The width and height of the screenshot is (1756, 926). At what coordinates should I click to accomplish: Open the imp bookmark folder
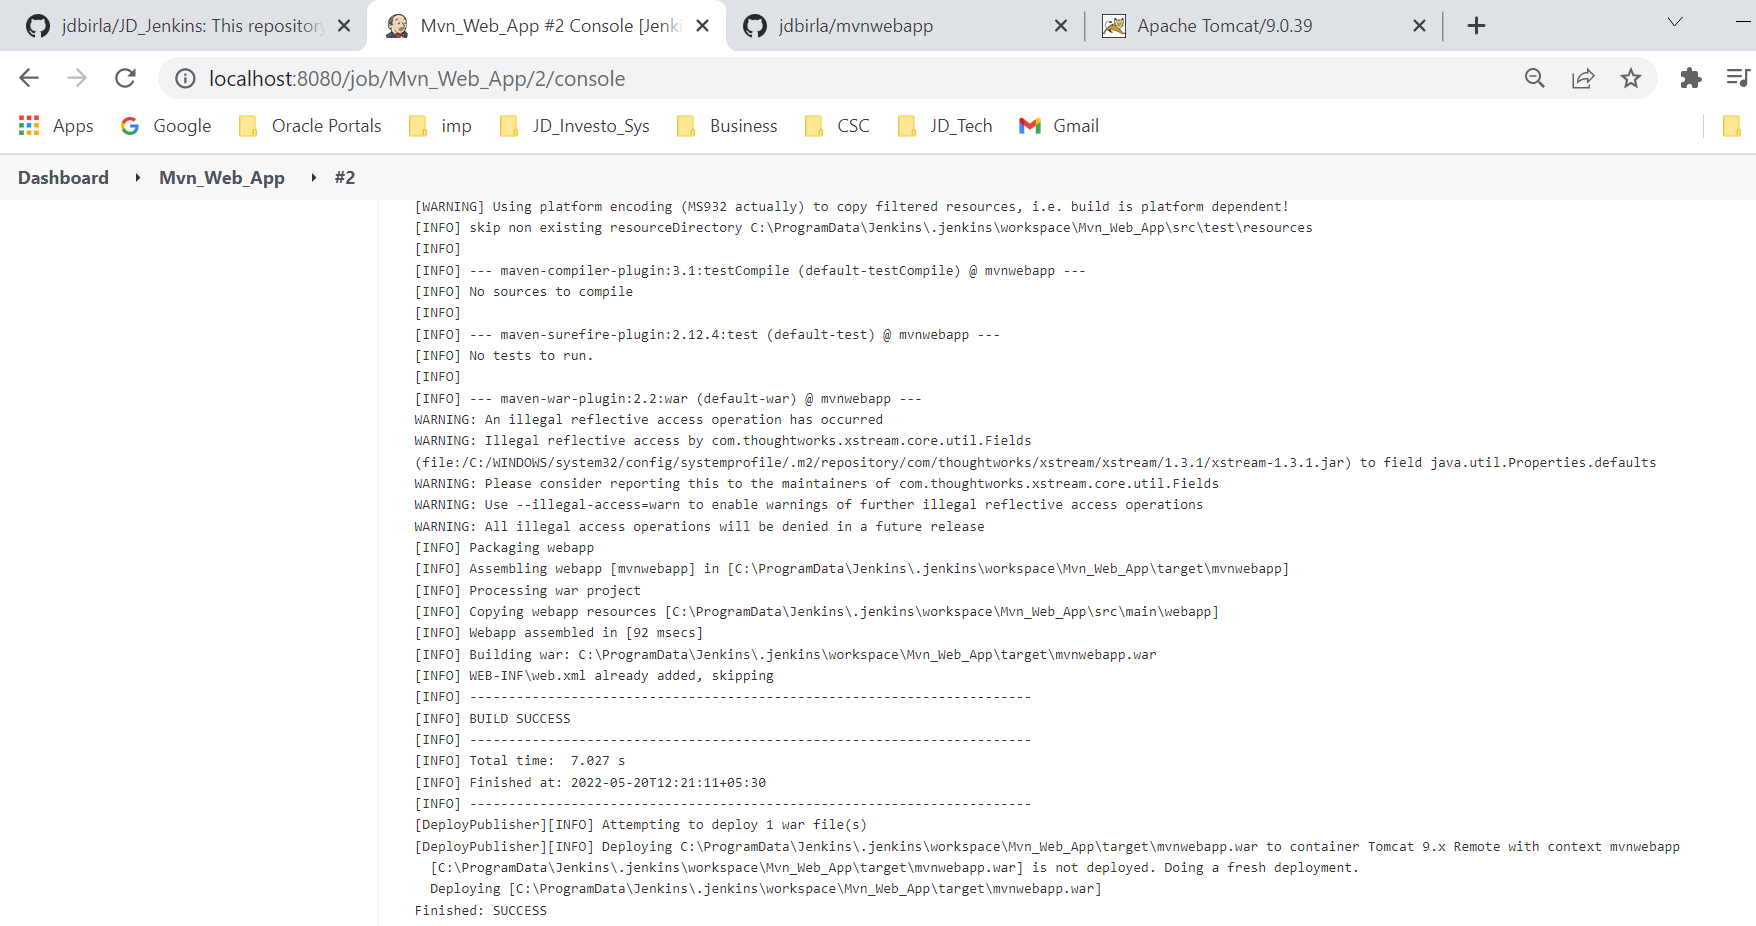tap(440, 126)
